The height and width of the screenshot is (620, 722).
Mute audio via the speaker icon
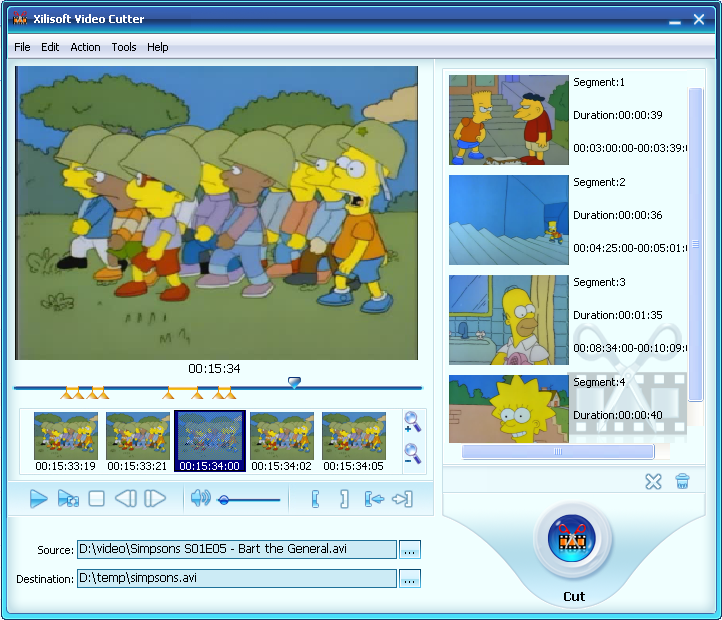tap(200, 498)
